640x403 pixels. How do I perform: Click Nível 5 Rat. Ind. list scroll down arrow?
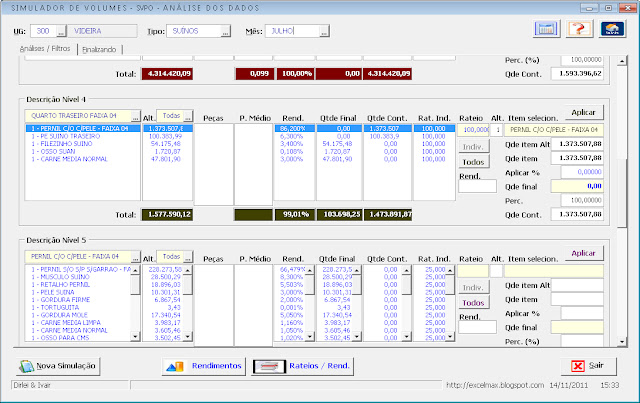(450, 336)
